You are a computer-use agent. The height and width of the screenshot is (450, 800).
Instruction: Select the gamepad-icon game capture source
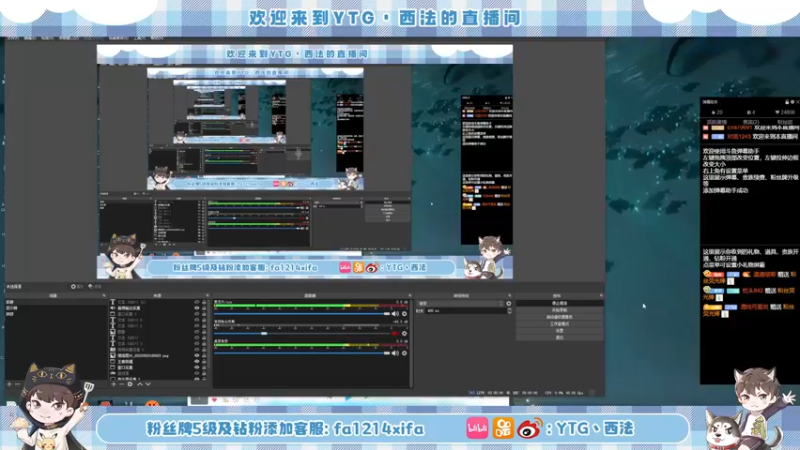pos(158,373)
